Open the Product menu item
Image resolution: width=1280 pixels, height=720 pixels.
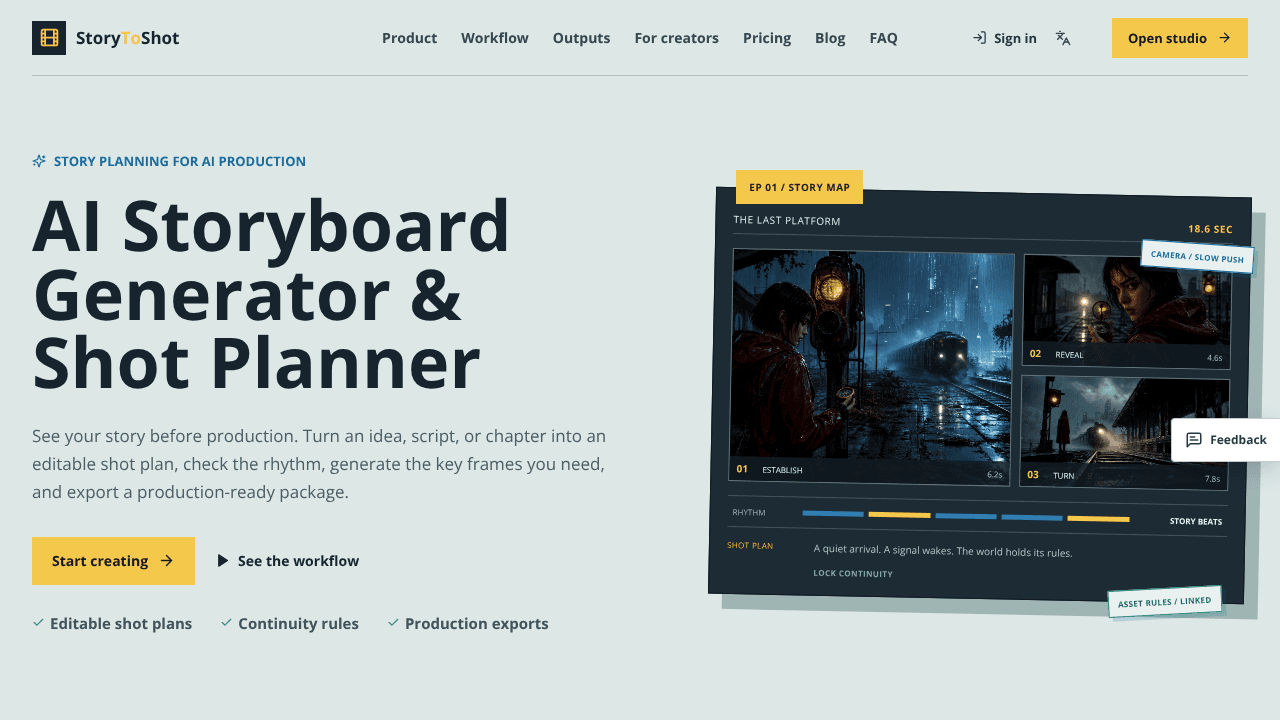409,38
